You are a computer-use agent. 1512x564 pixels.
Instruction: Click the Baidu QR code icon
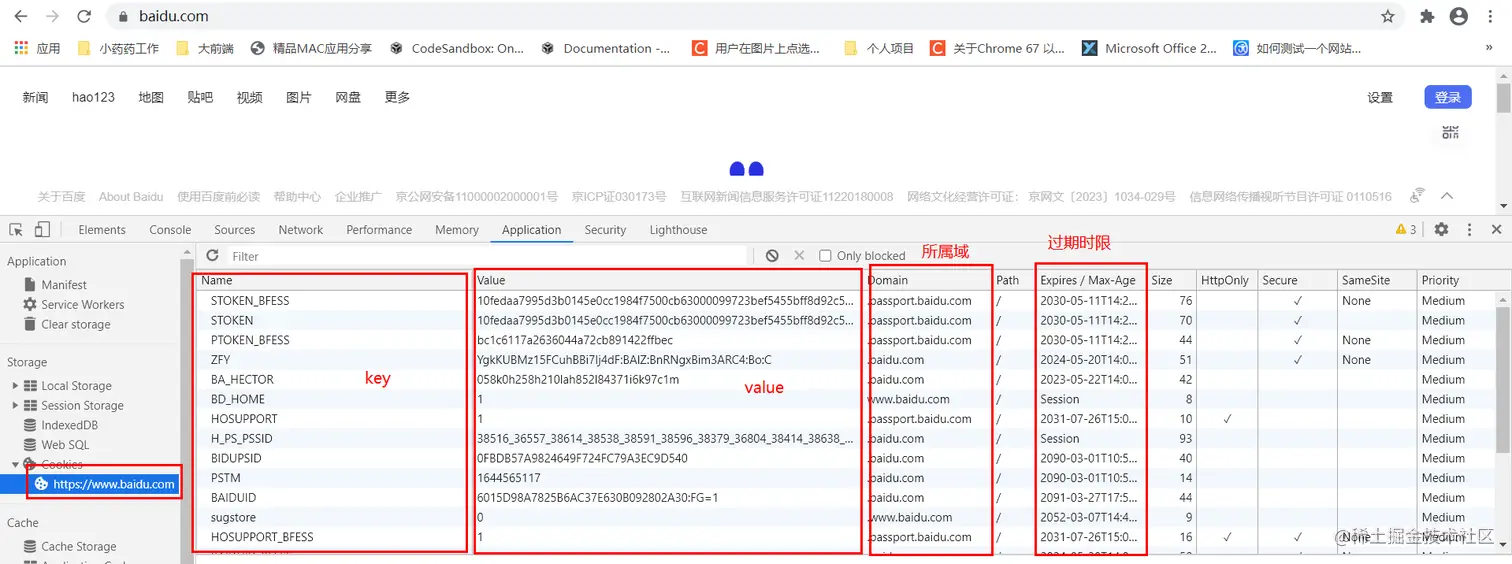1450,132
